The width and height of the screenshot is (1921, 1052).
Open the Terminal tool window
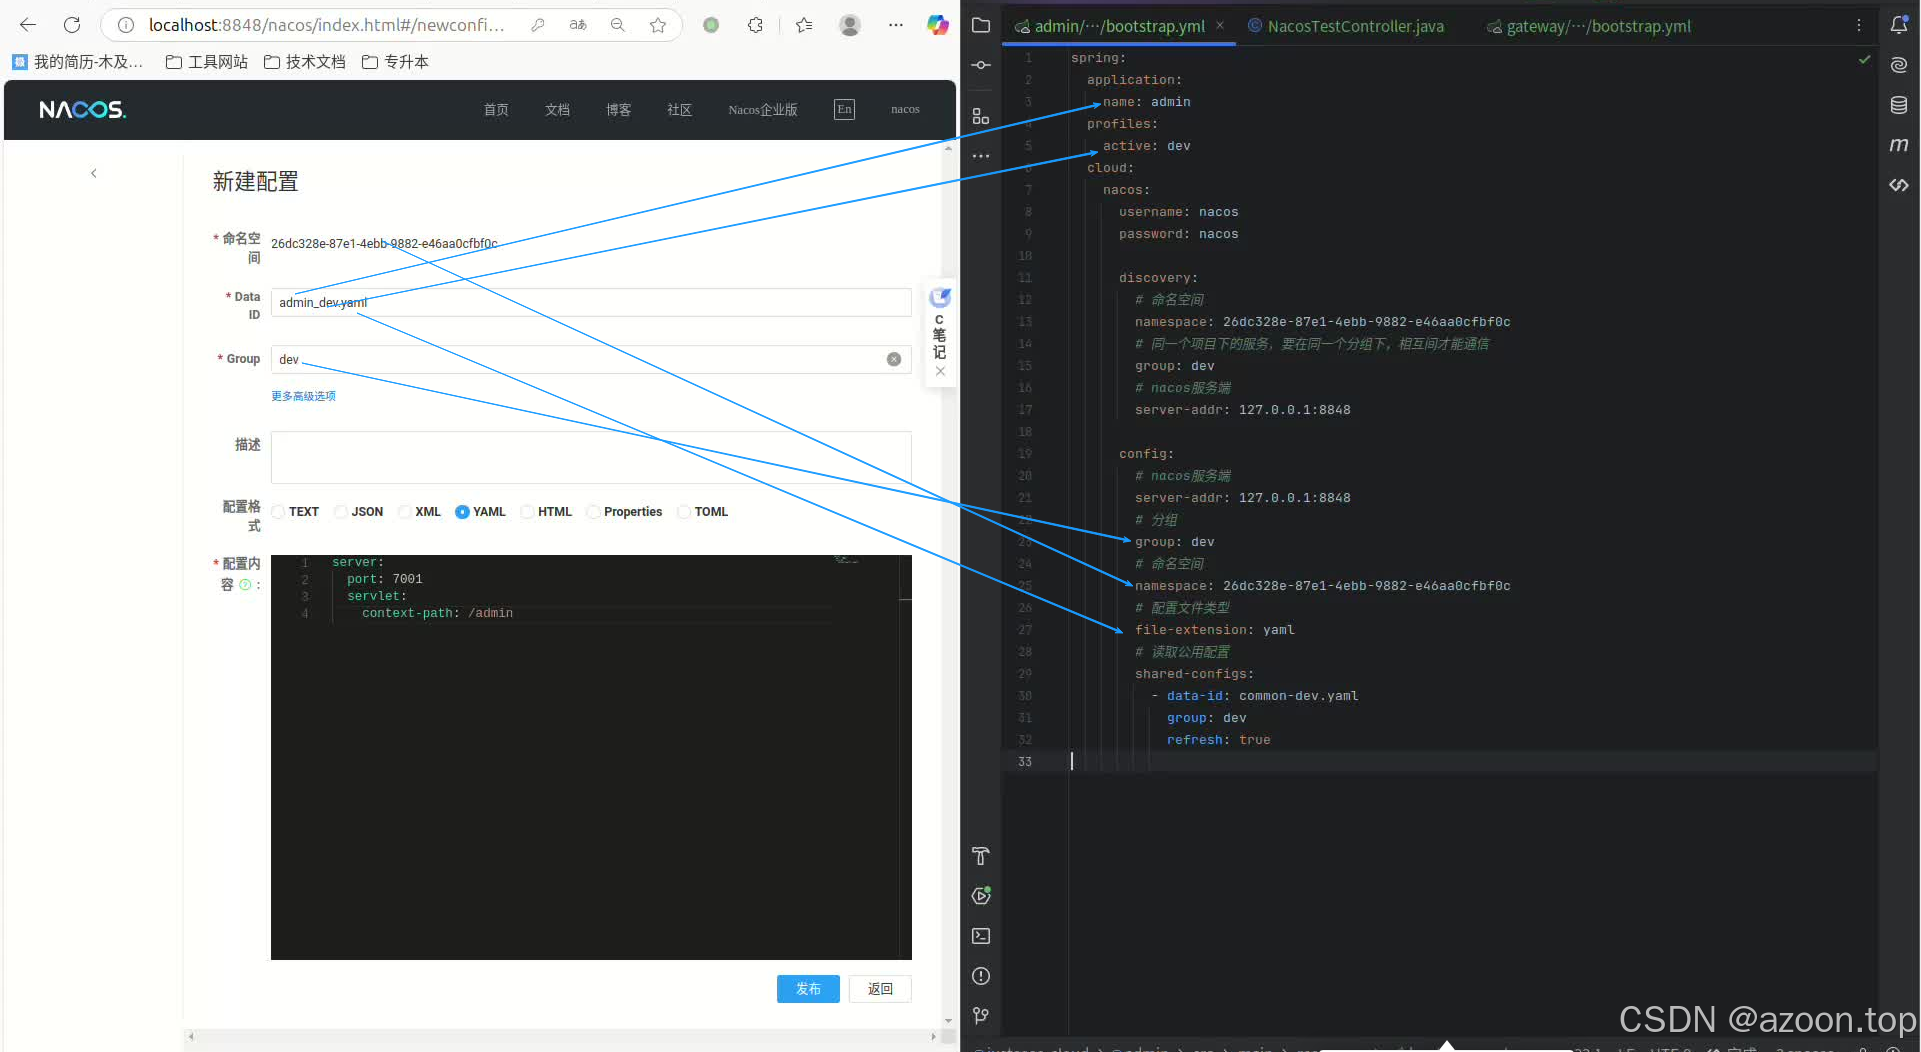point(981,936)
